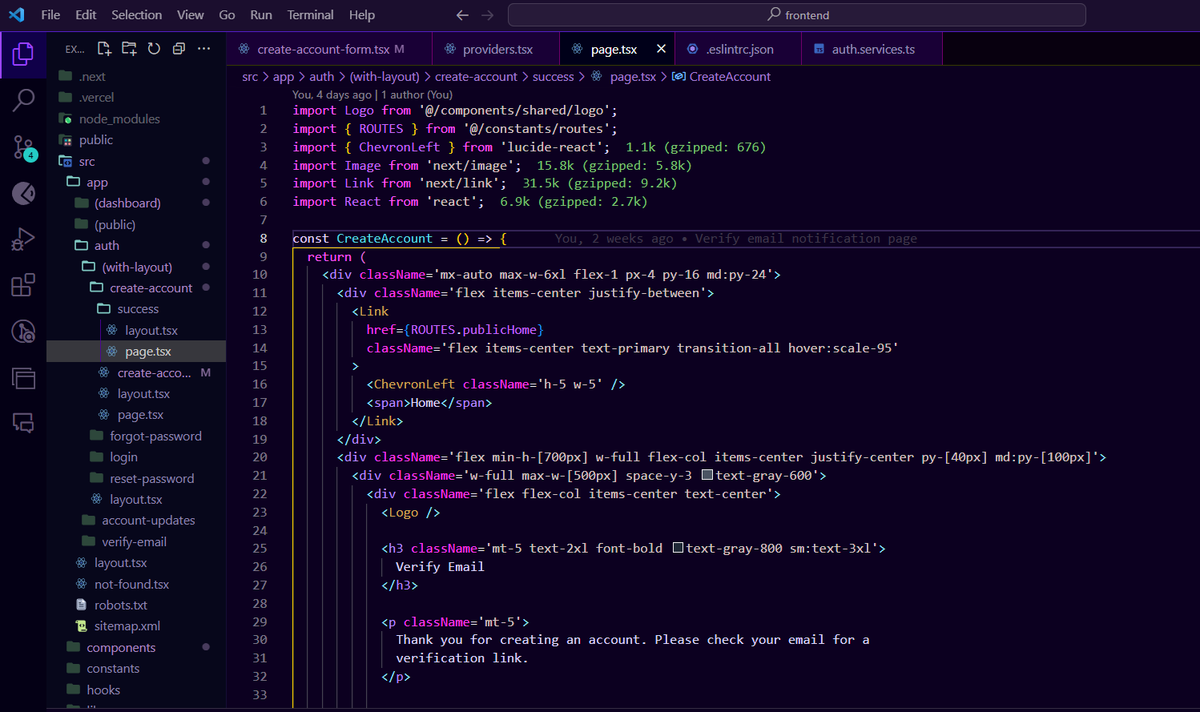Open the circular git-branch icon view in the activity bar

click(23, 331)
